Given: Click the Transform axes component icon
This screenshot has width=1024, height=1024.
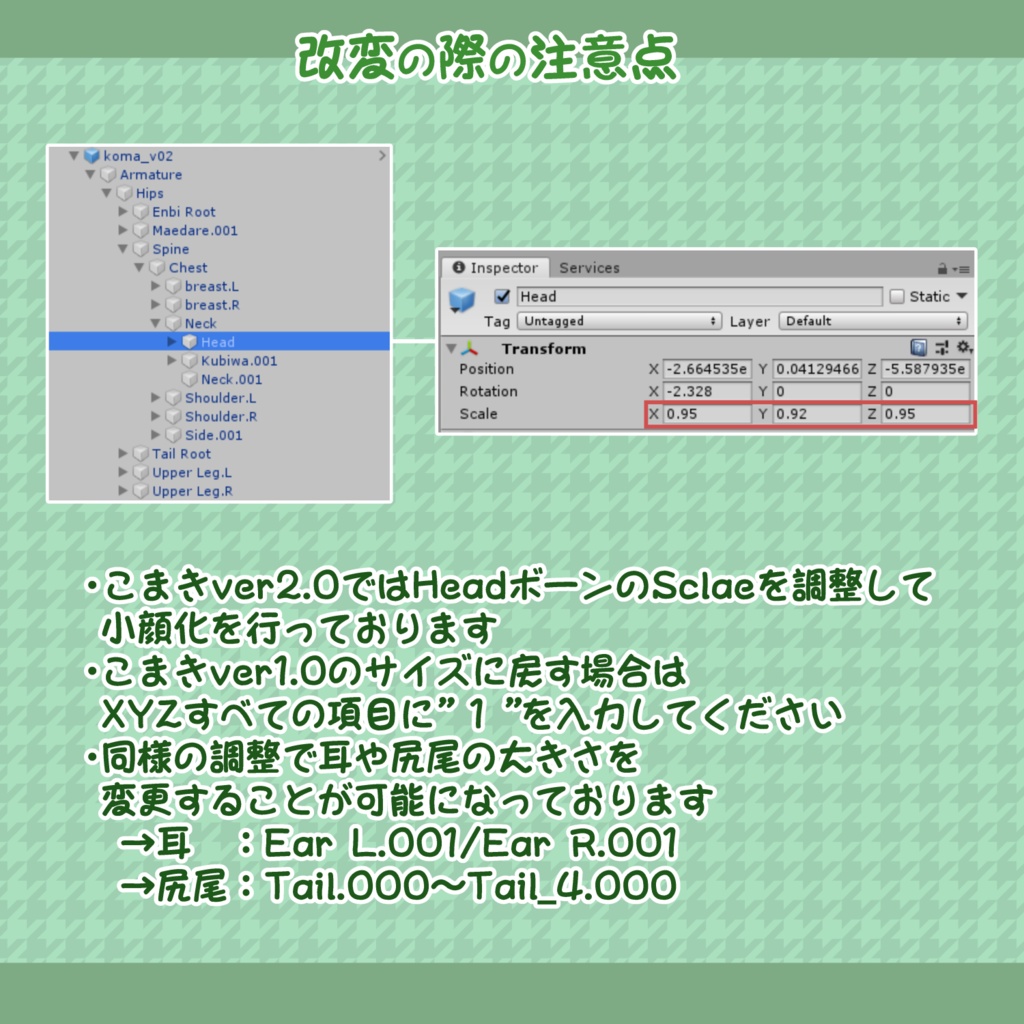Looking at the screenshot, I should coord(470,349).
